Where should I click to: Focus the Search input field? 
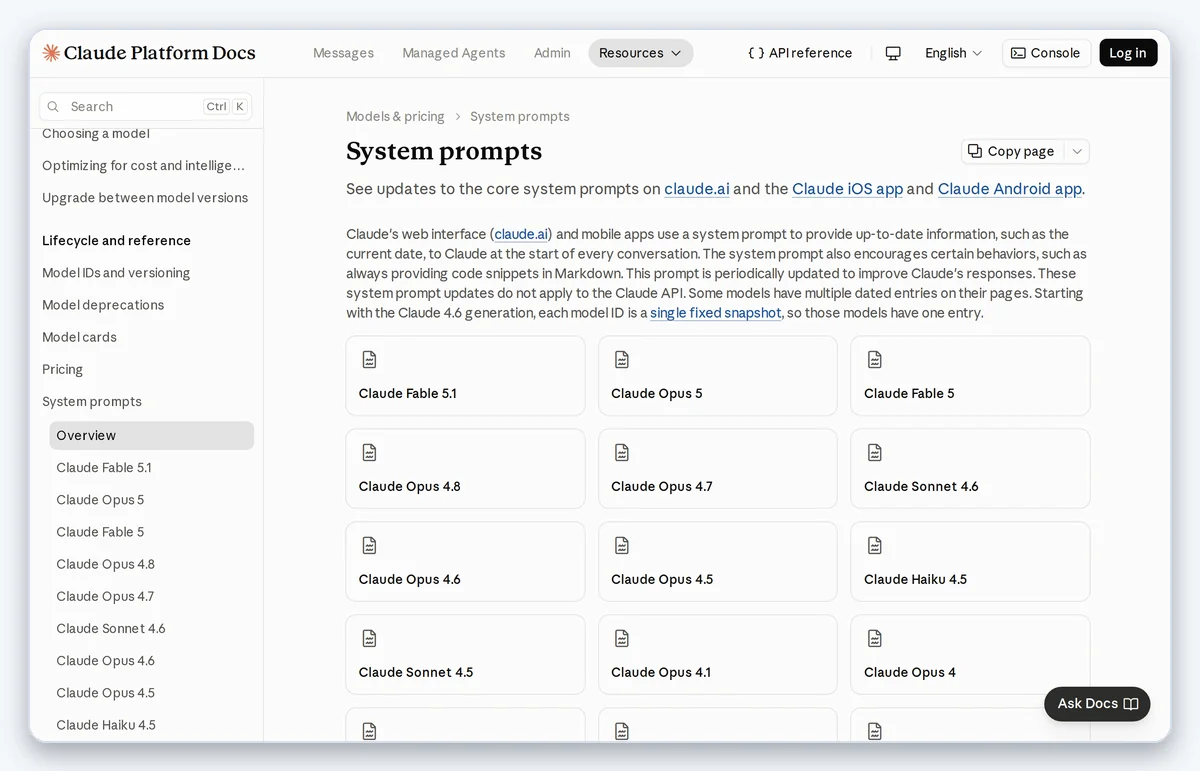(x=146, y=107)
